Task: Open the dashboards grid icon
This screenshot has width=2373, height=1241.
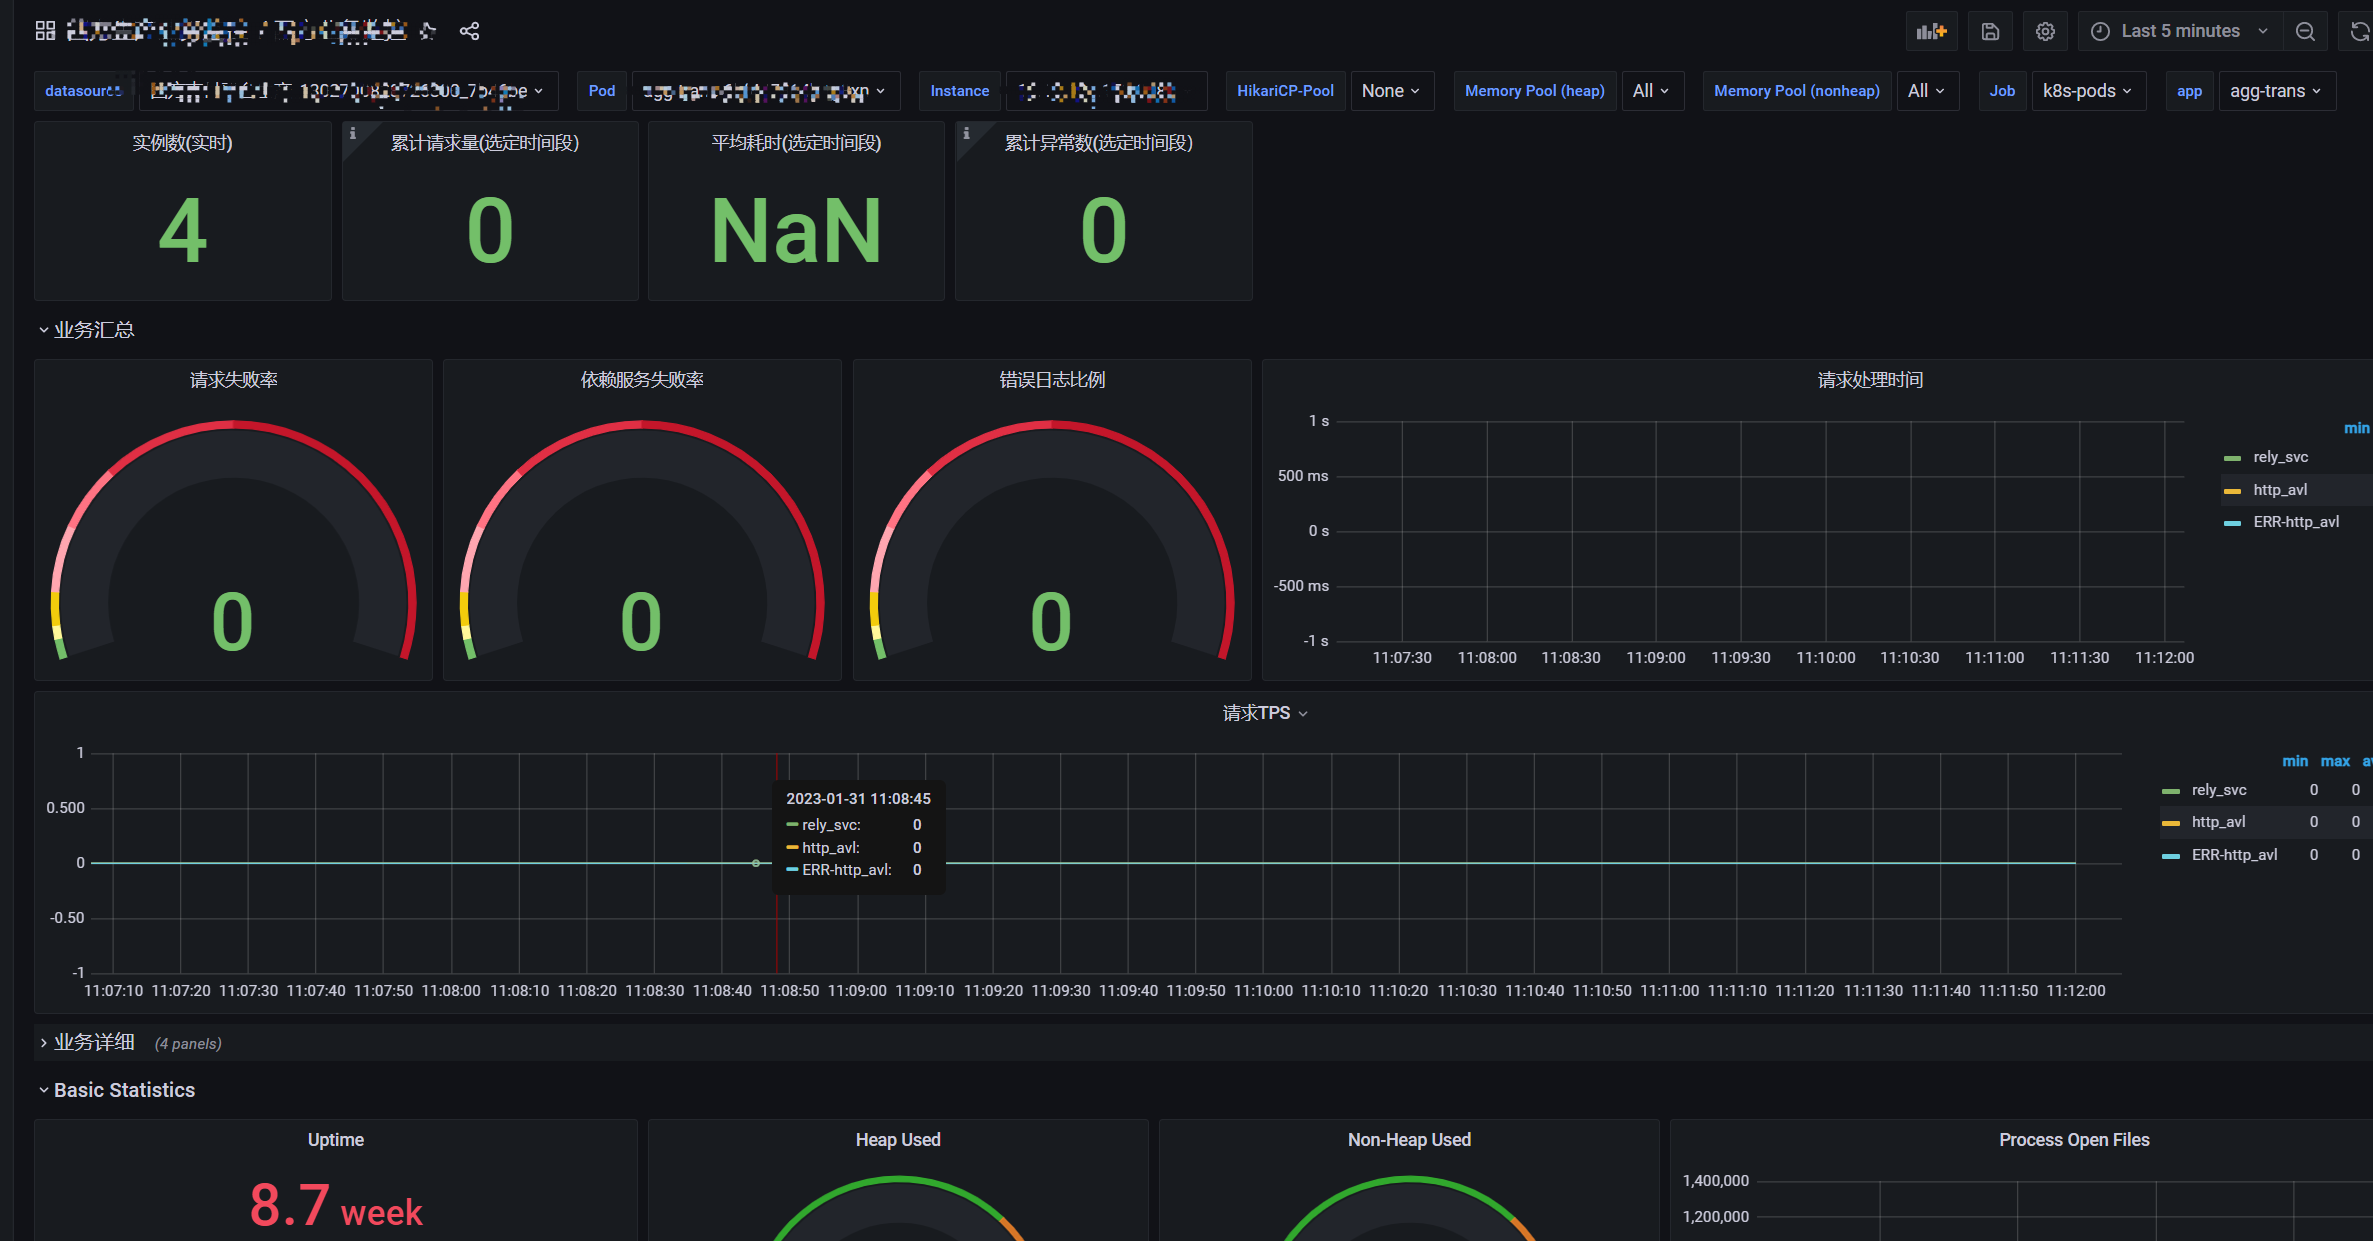Action: point(45,31)
